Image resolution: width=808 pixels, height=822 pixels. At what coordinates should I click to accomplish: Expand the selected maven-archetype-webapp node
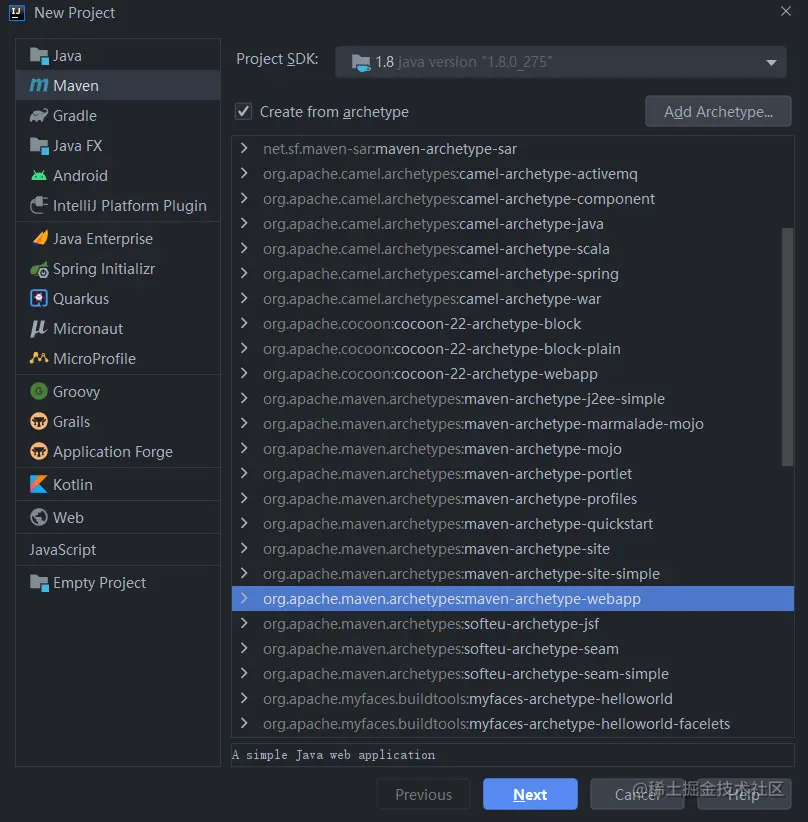[x=244, y=598]
